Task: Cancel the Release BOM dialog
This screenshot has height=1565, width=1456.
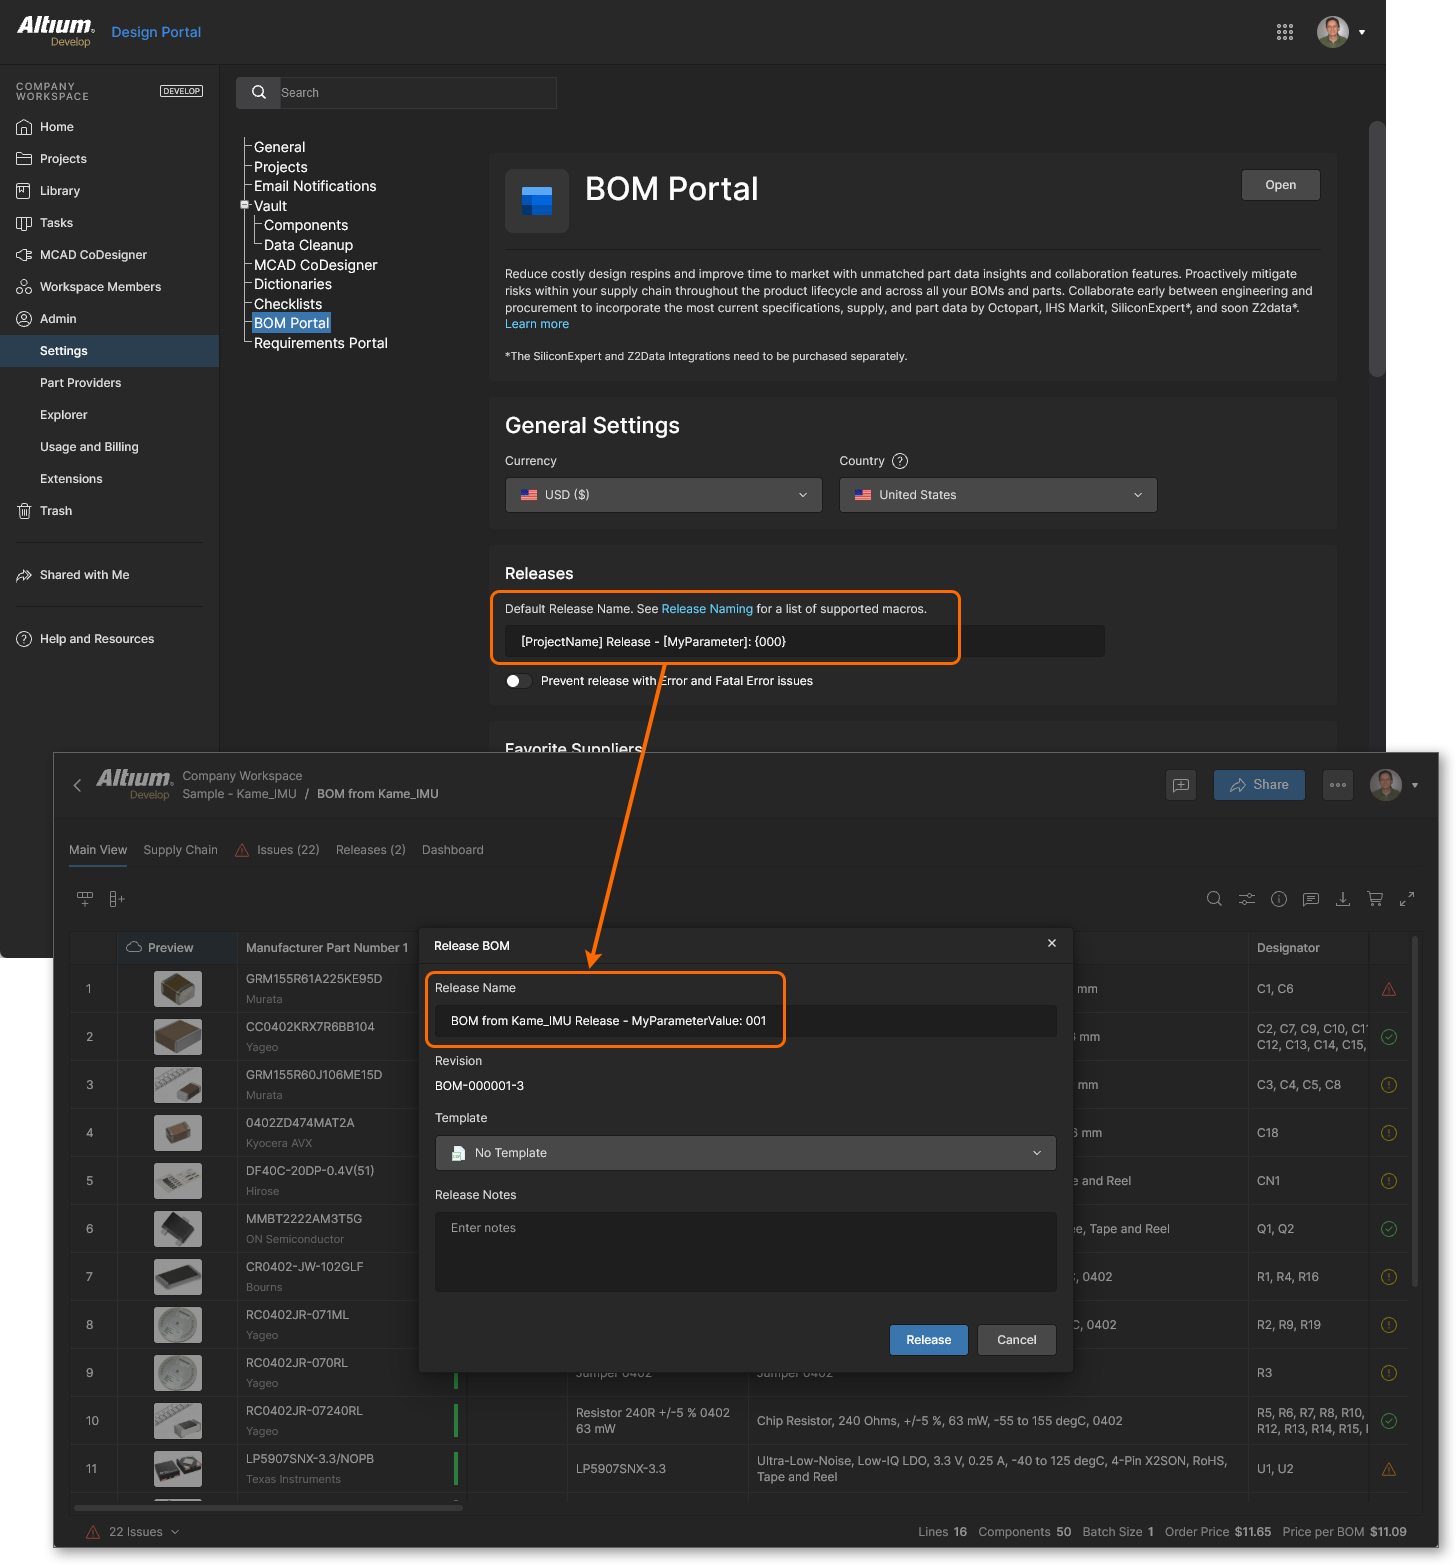Action: pos(1017,1340)
